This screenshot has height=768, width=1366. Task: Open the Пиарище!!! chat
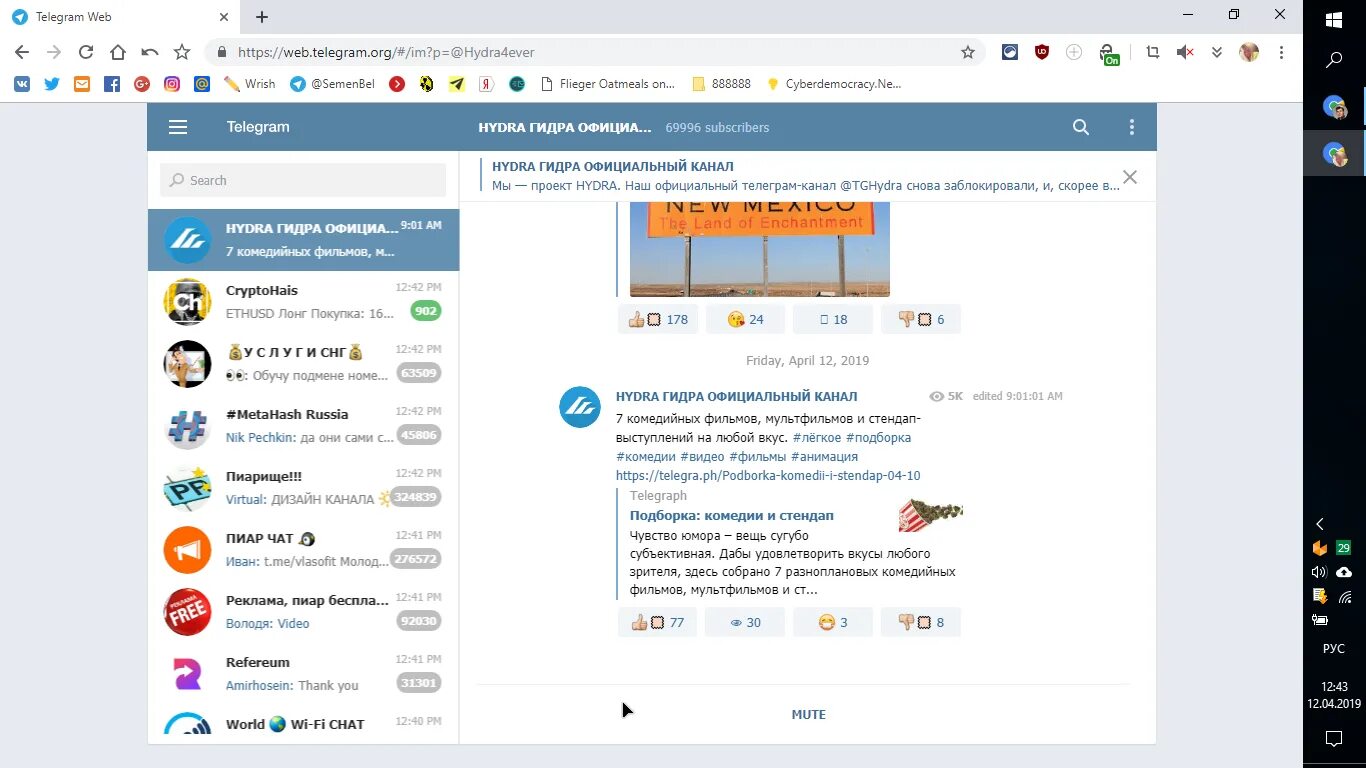click(303, 488)
